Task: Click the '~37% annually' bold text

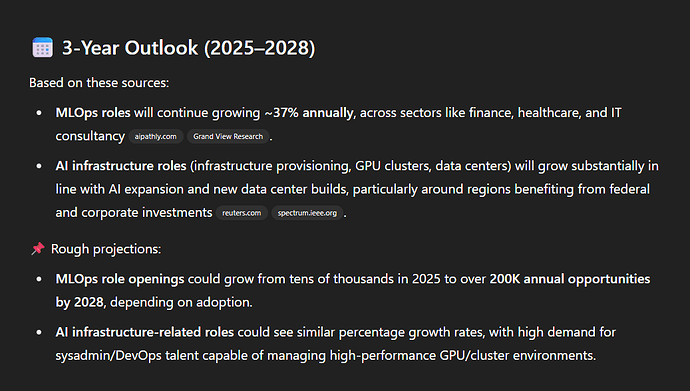Action: coord(309,113)
